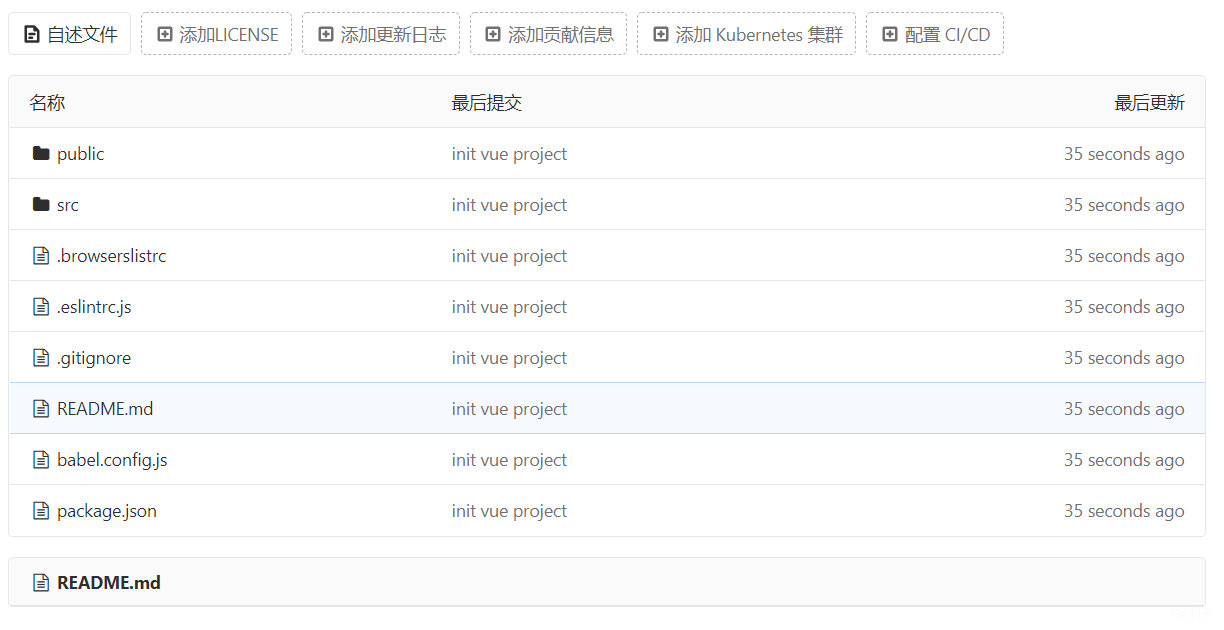This screenshot has height=630, width=1224.
Task: Open README.md in the file list
Action: [x=105, y=409]
